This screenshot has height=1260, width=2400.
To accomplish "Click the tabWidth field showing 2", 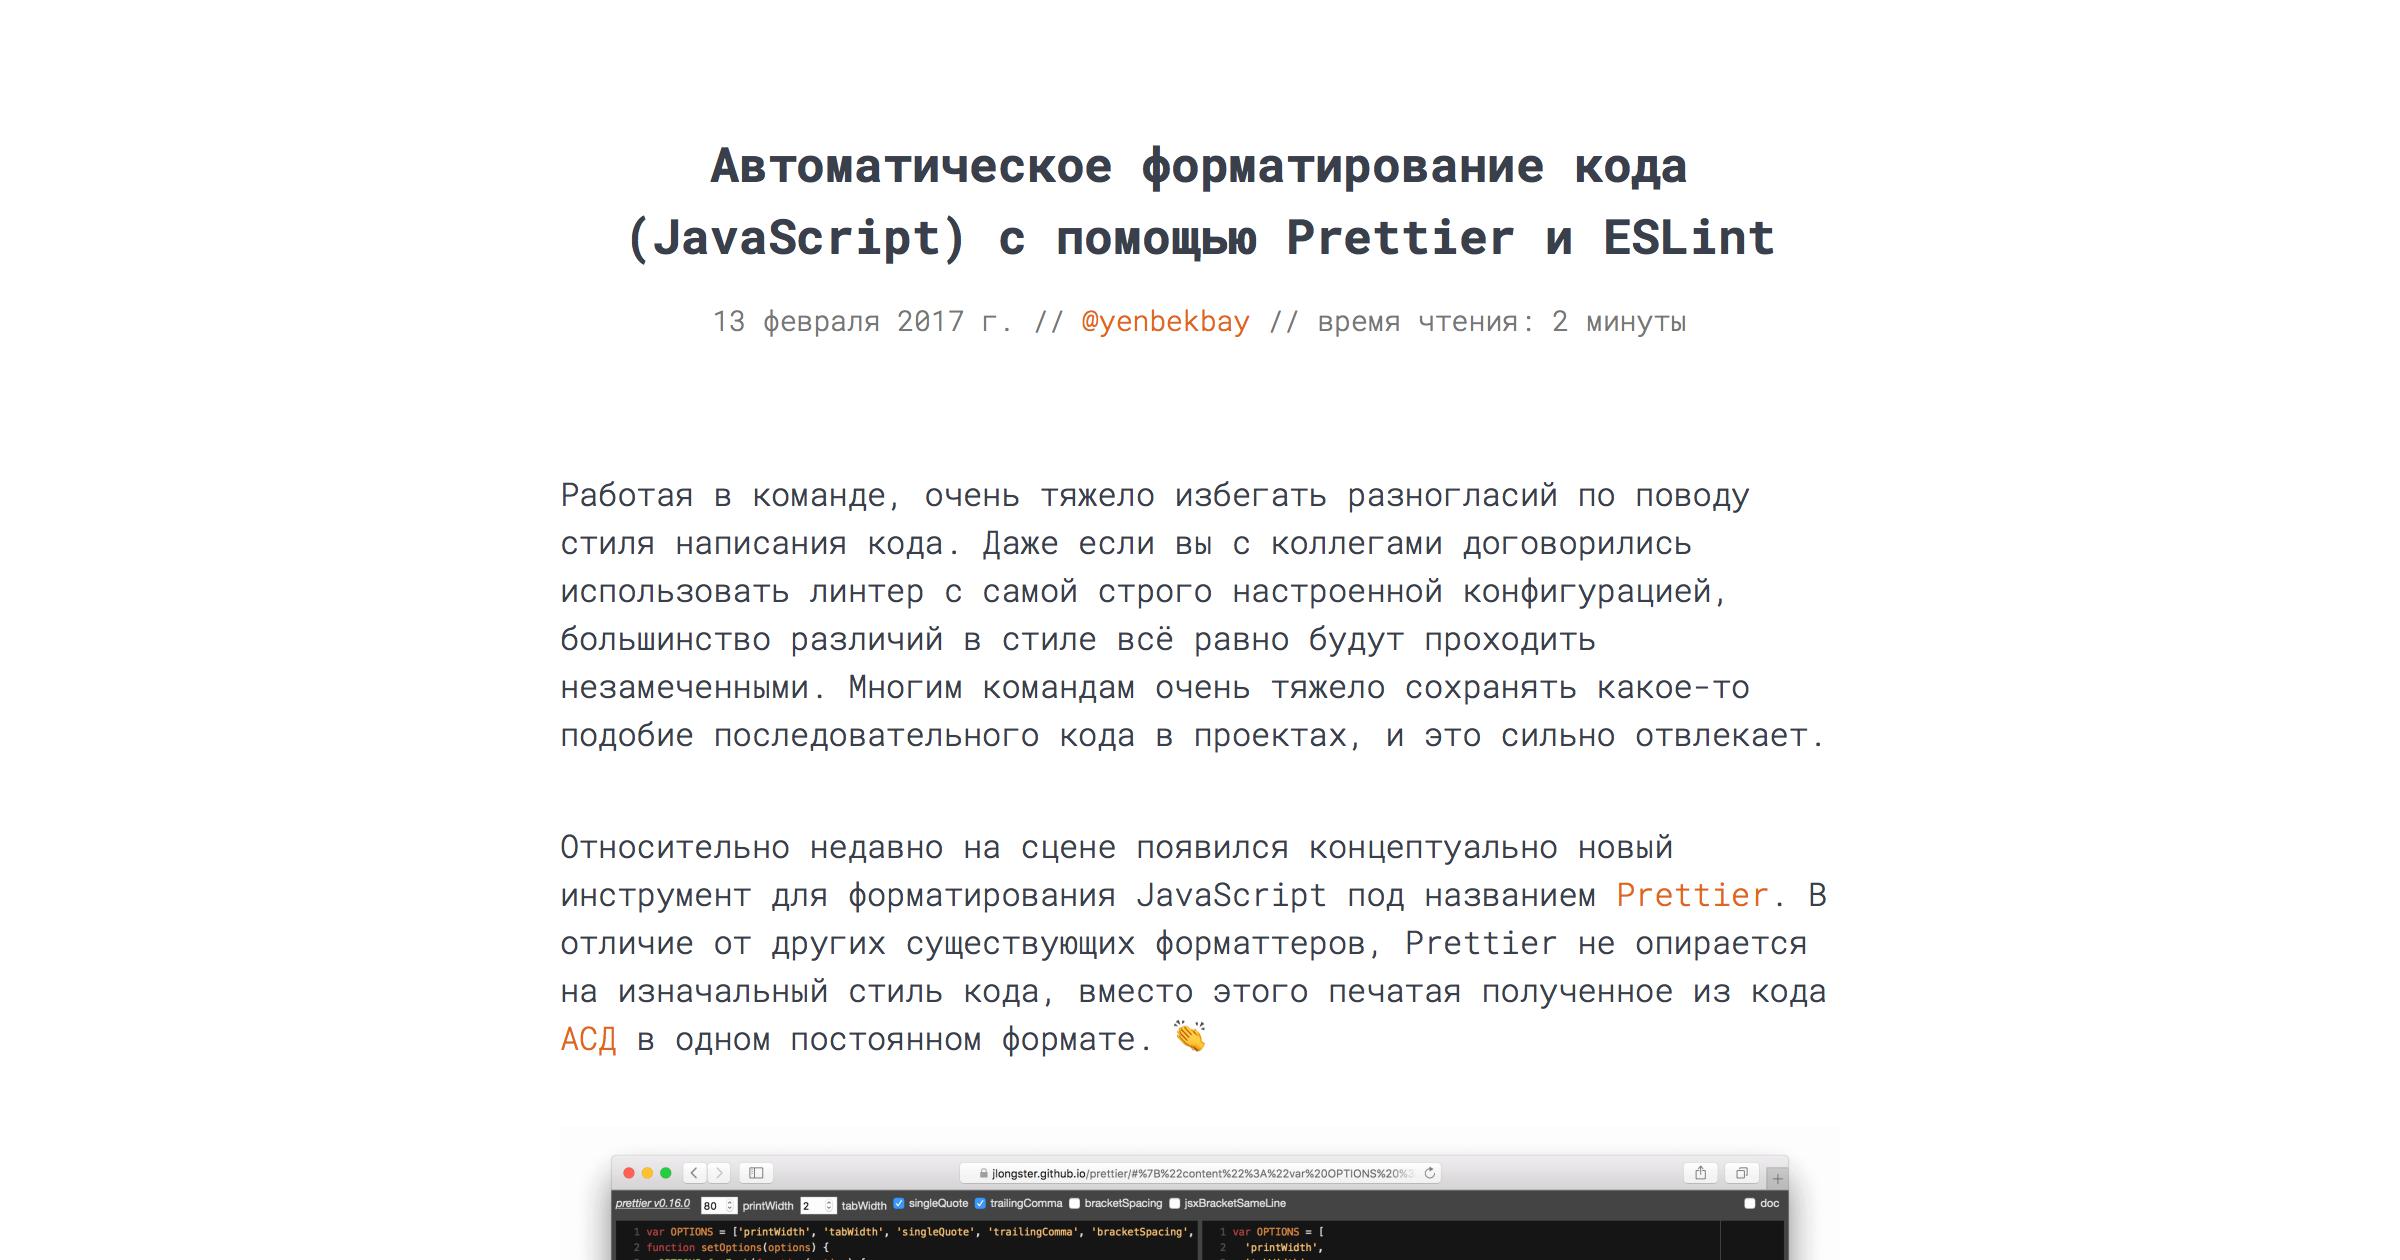I will [x=817, y=1206].
